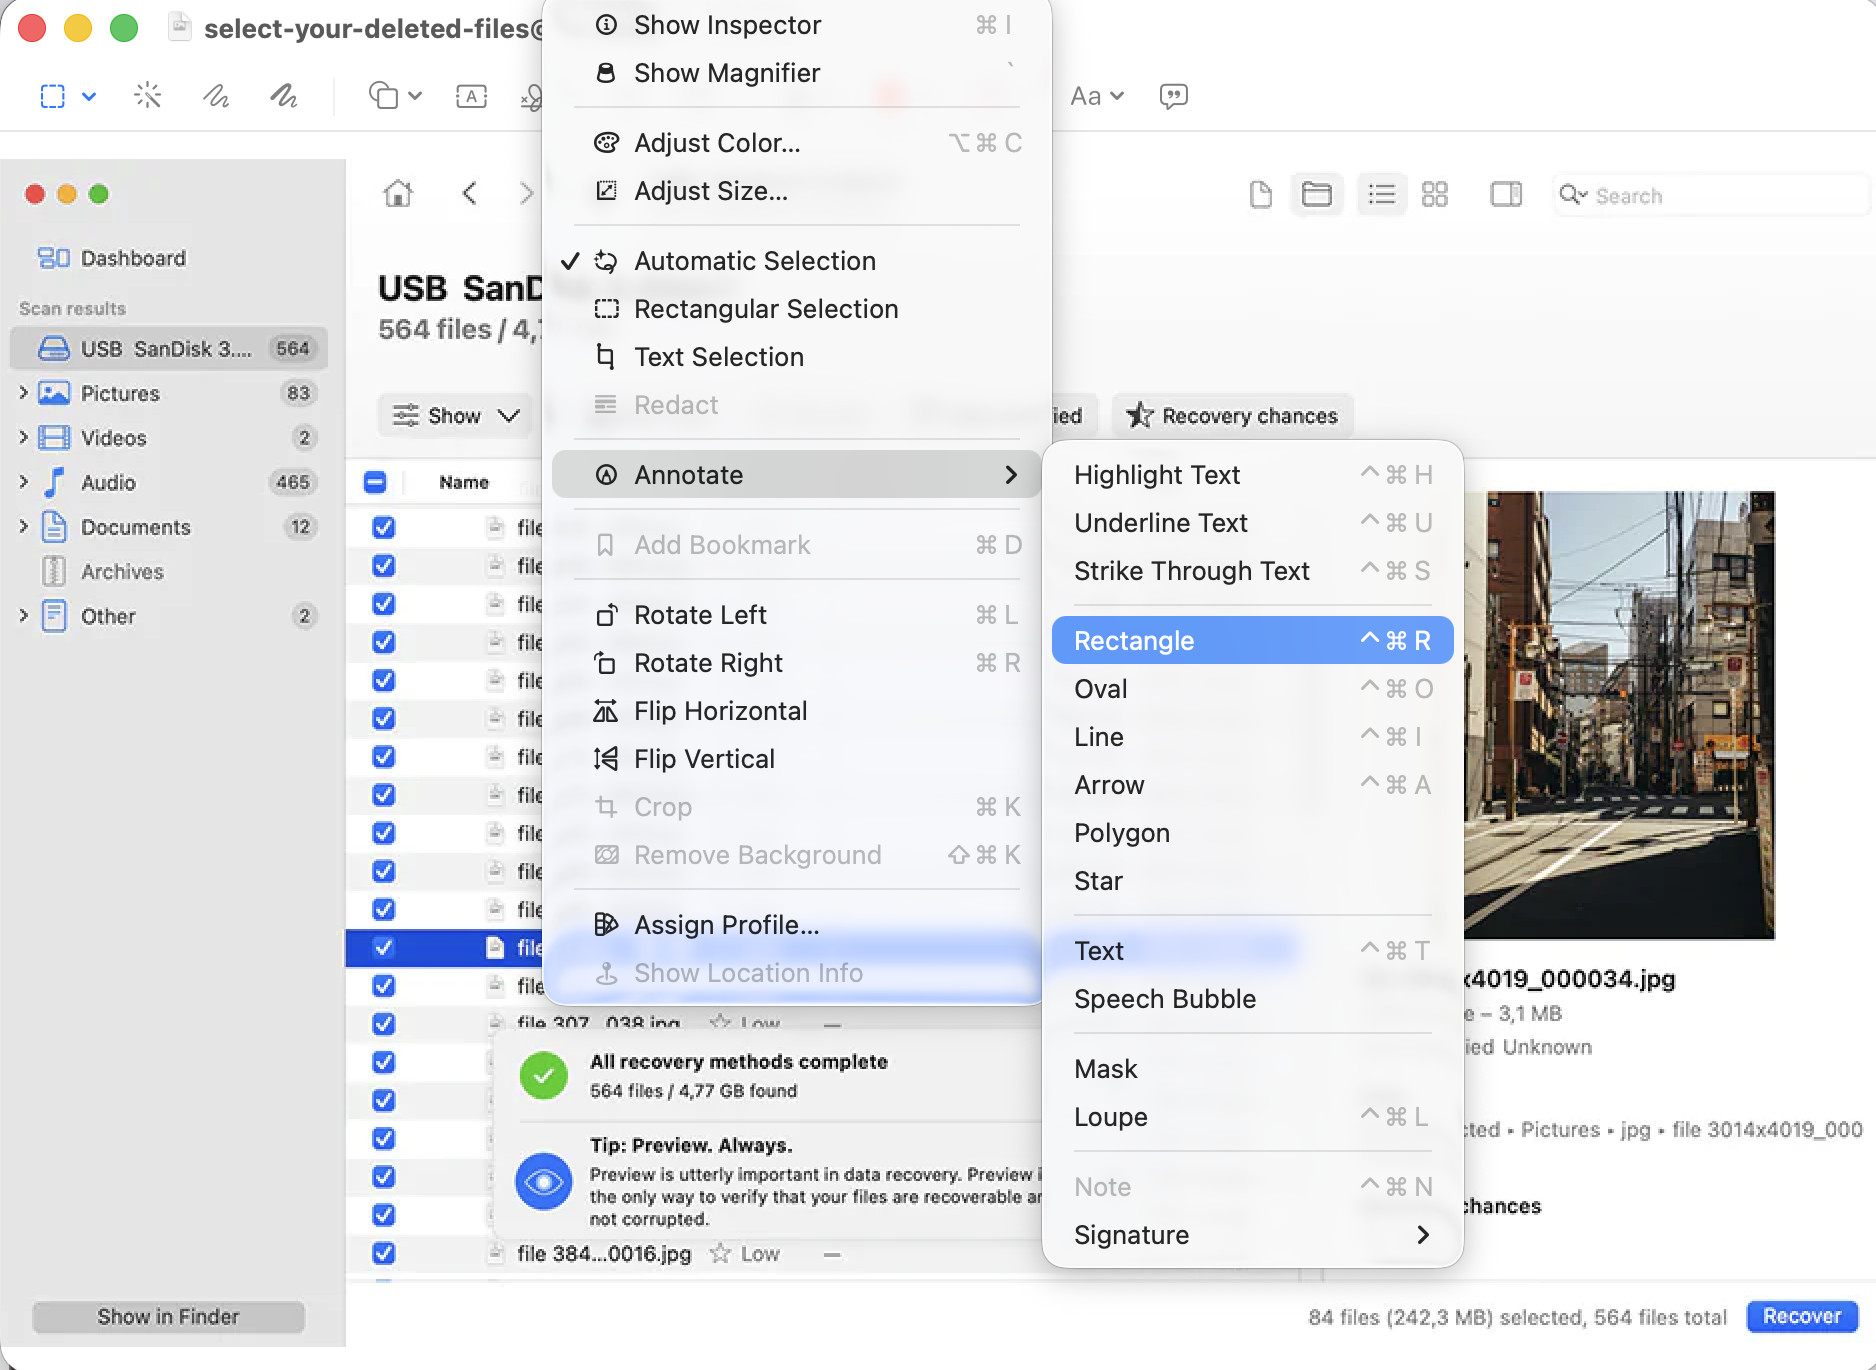Expand the Audio category
Image resolution: width=1876 pixels, height=1370 pixels.
click(23, 482)
